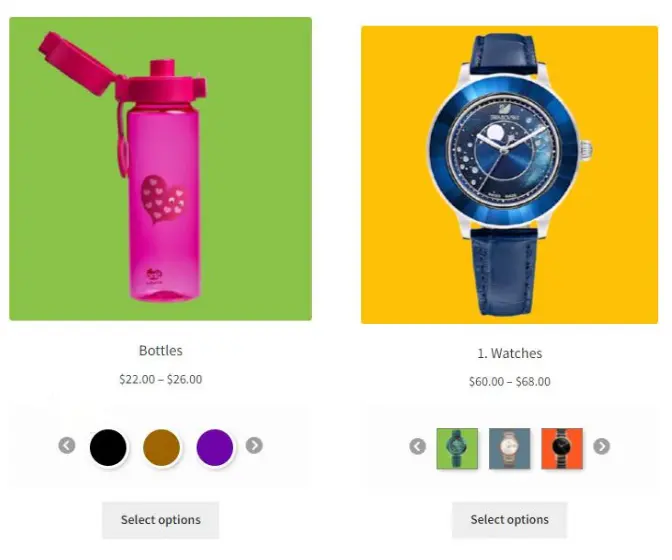Click the next arrow after the purple swatch
The width and height of the screenshot is (672, 560).
[254, 445]
